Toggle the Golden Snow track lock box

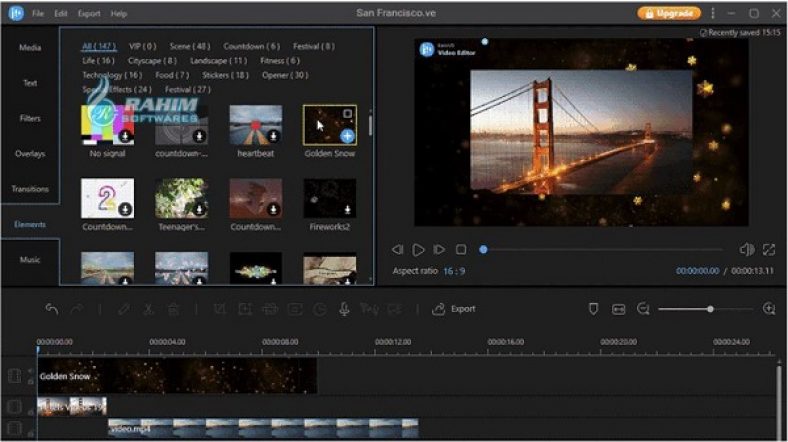tap(14, 376)
